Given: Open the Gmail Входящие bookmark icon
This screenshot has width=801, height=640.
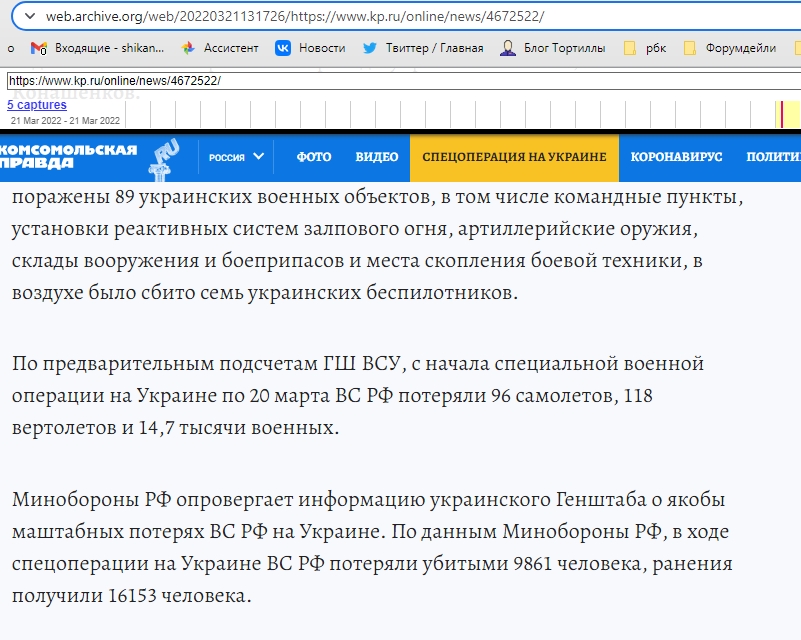Looking at the screenshot, I should pyautogui.click(x=38, y=47).
